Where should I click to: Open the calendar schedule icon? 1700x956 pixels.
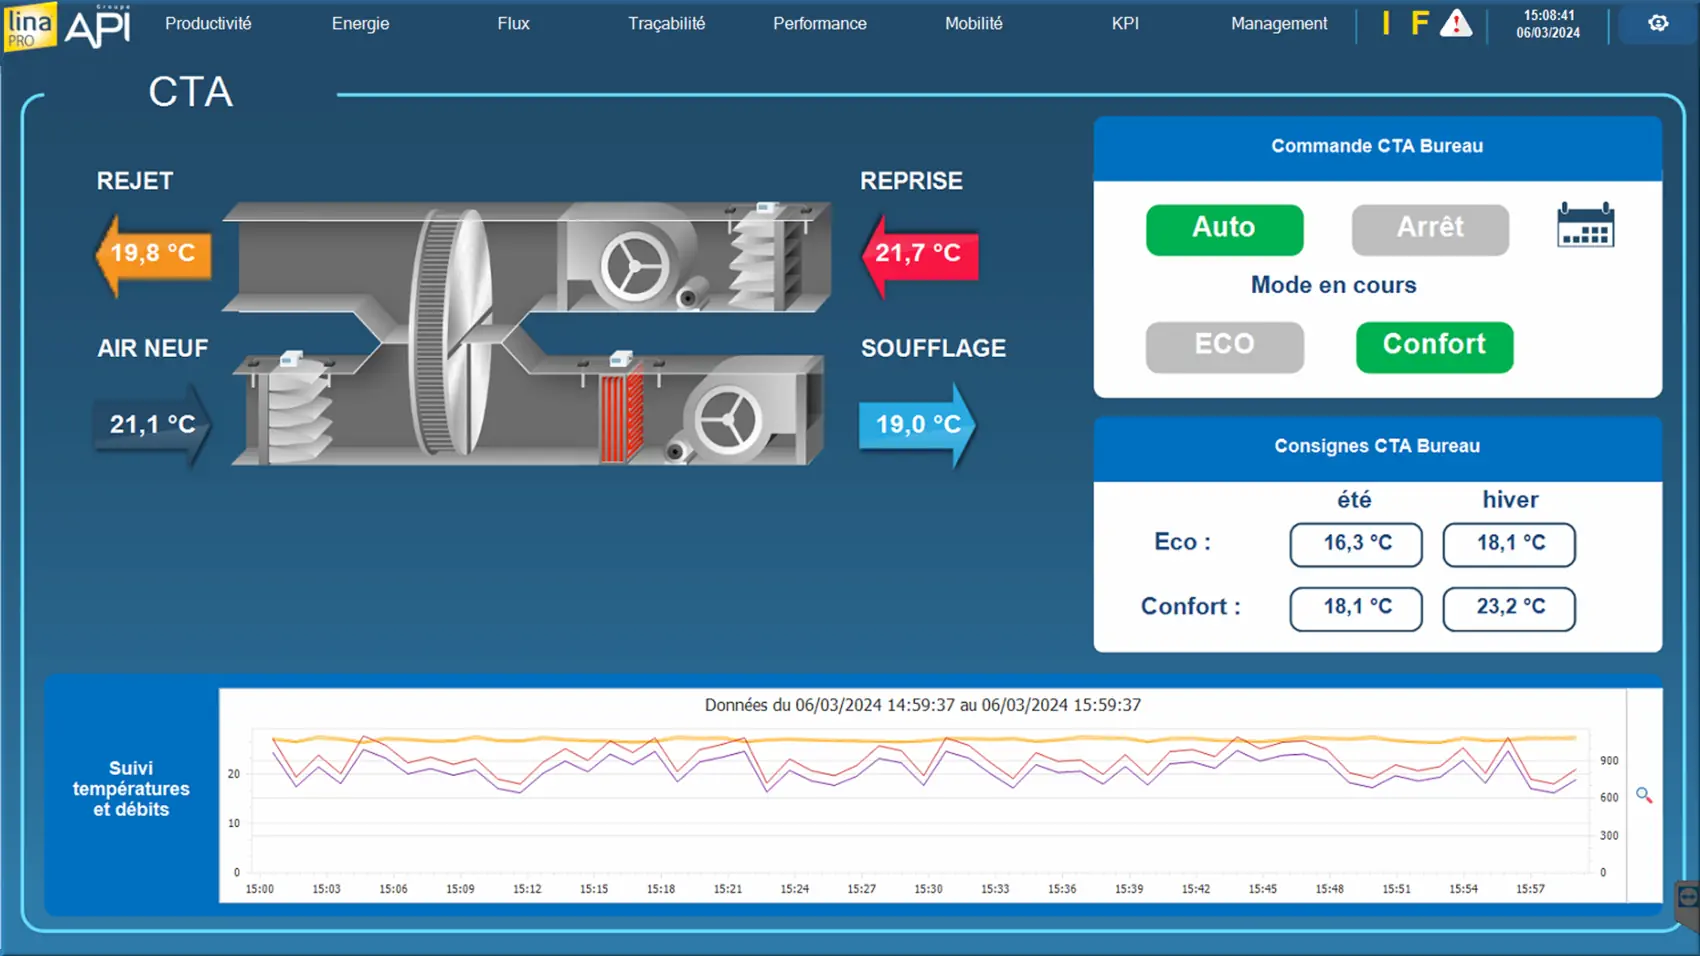(1585, 225)
